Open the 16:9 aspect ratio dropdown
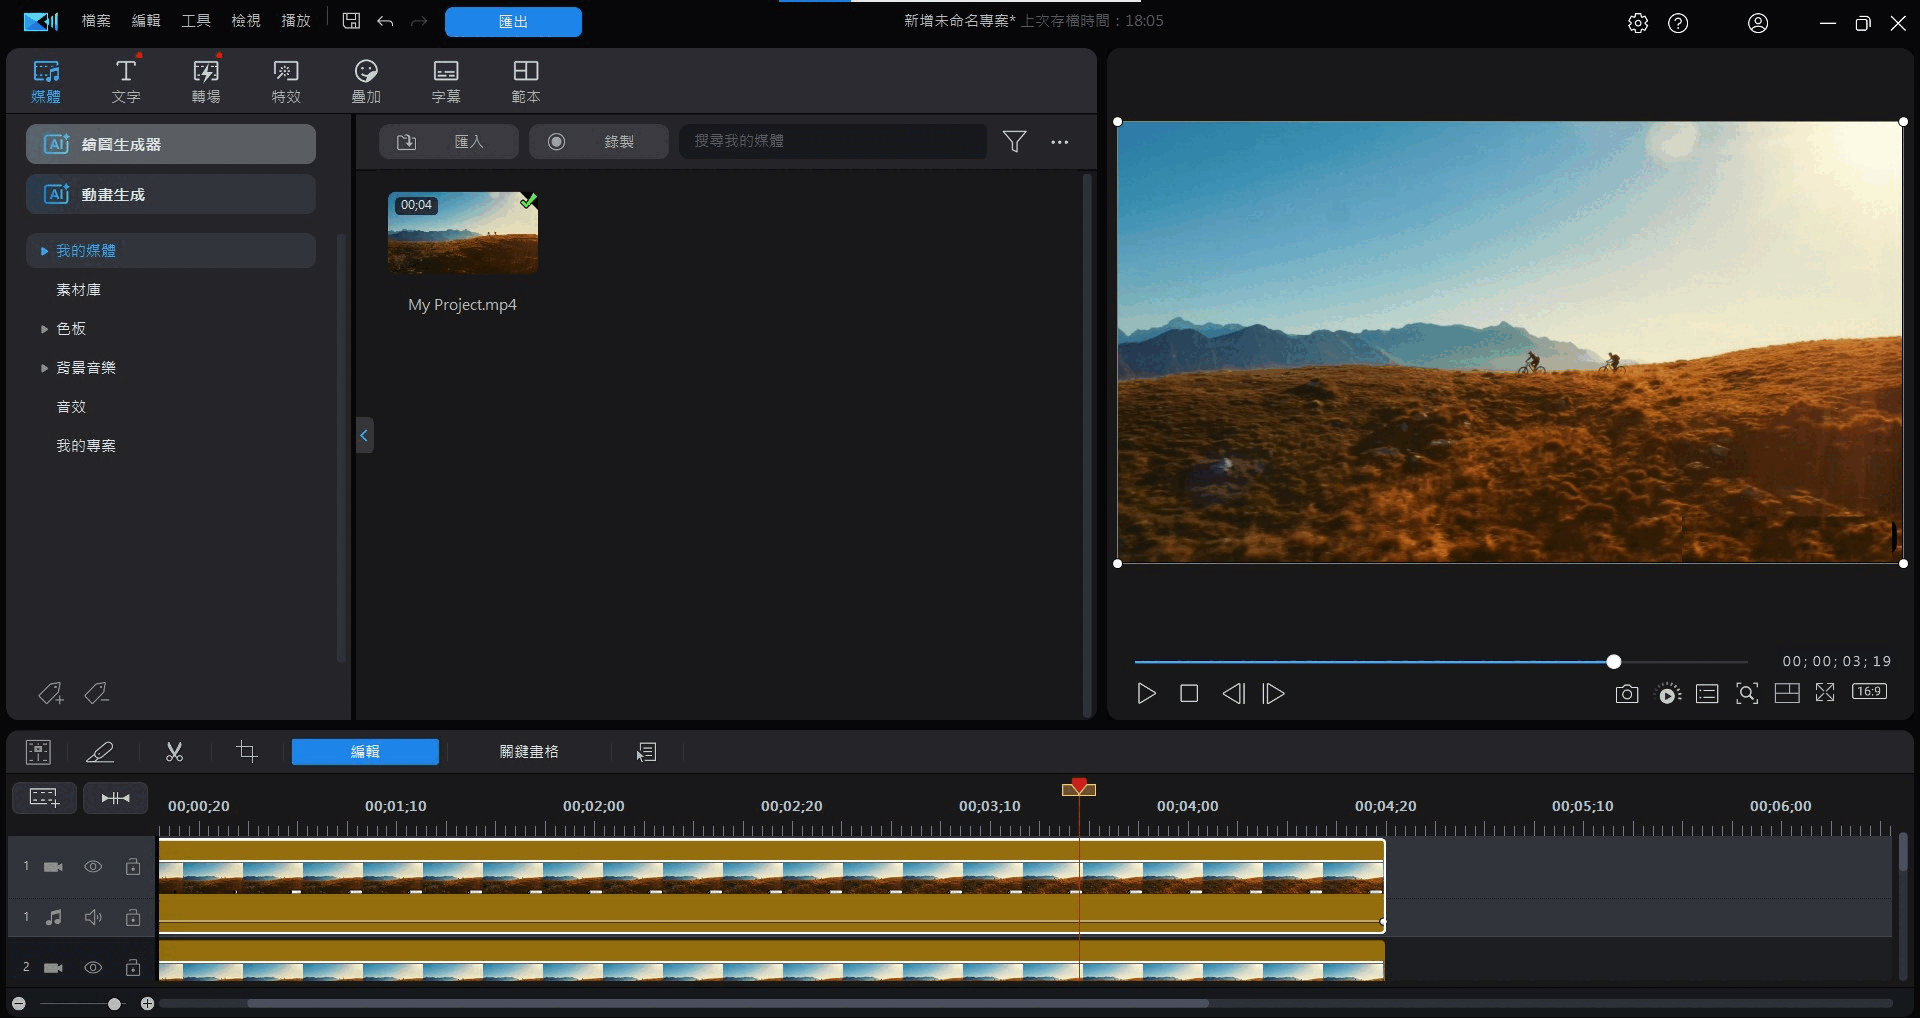 pyautogui.click(x=1869, y=692)
